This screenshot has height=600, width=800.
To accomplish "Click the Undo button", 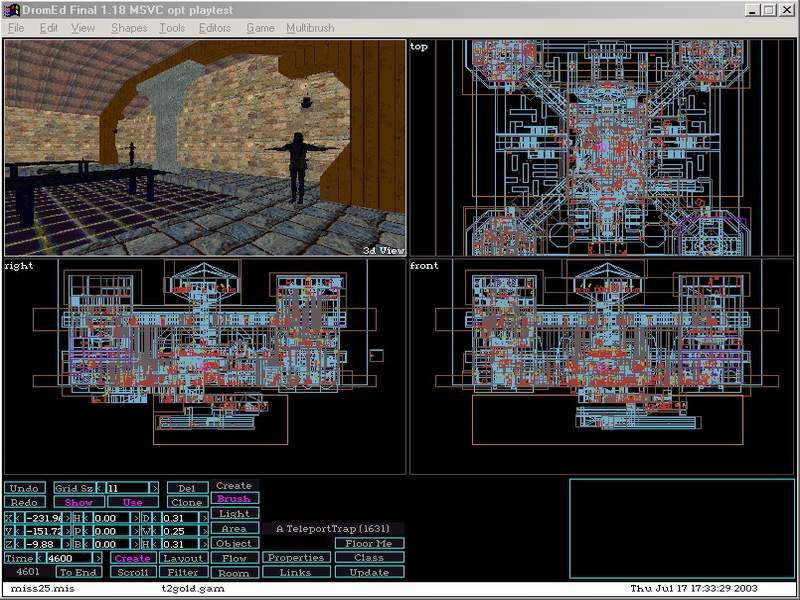I will pos(24,488).
